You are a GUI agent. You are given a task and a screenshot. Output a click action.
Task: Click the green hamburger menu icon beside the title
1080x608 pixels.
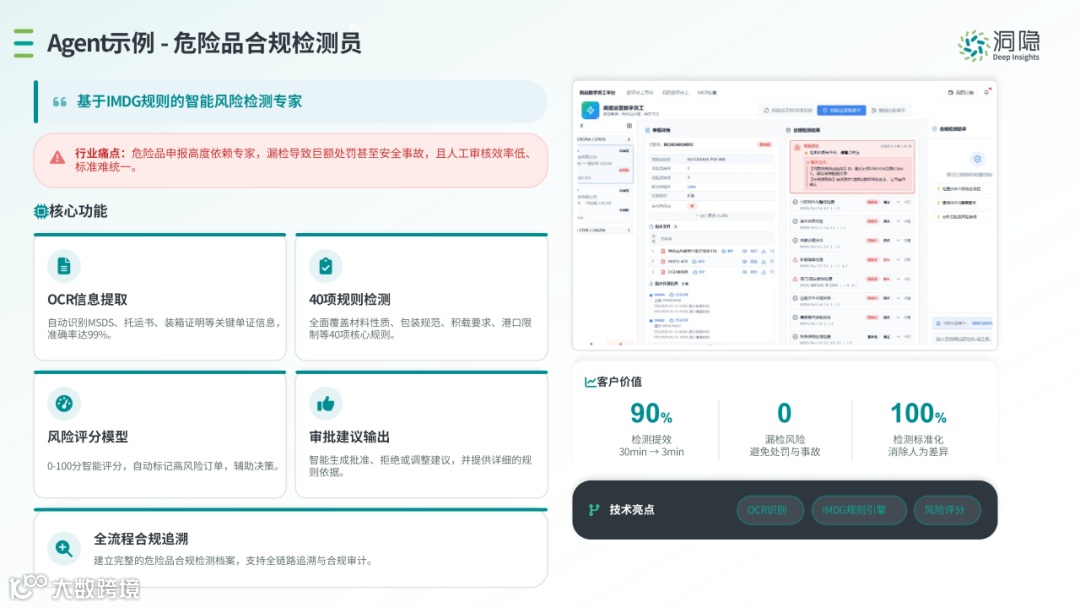coord(23,43)
